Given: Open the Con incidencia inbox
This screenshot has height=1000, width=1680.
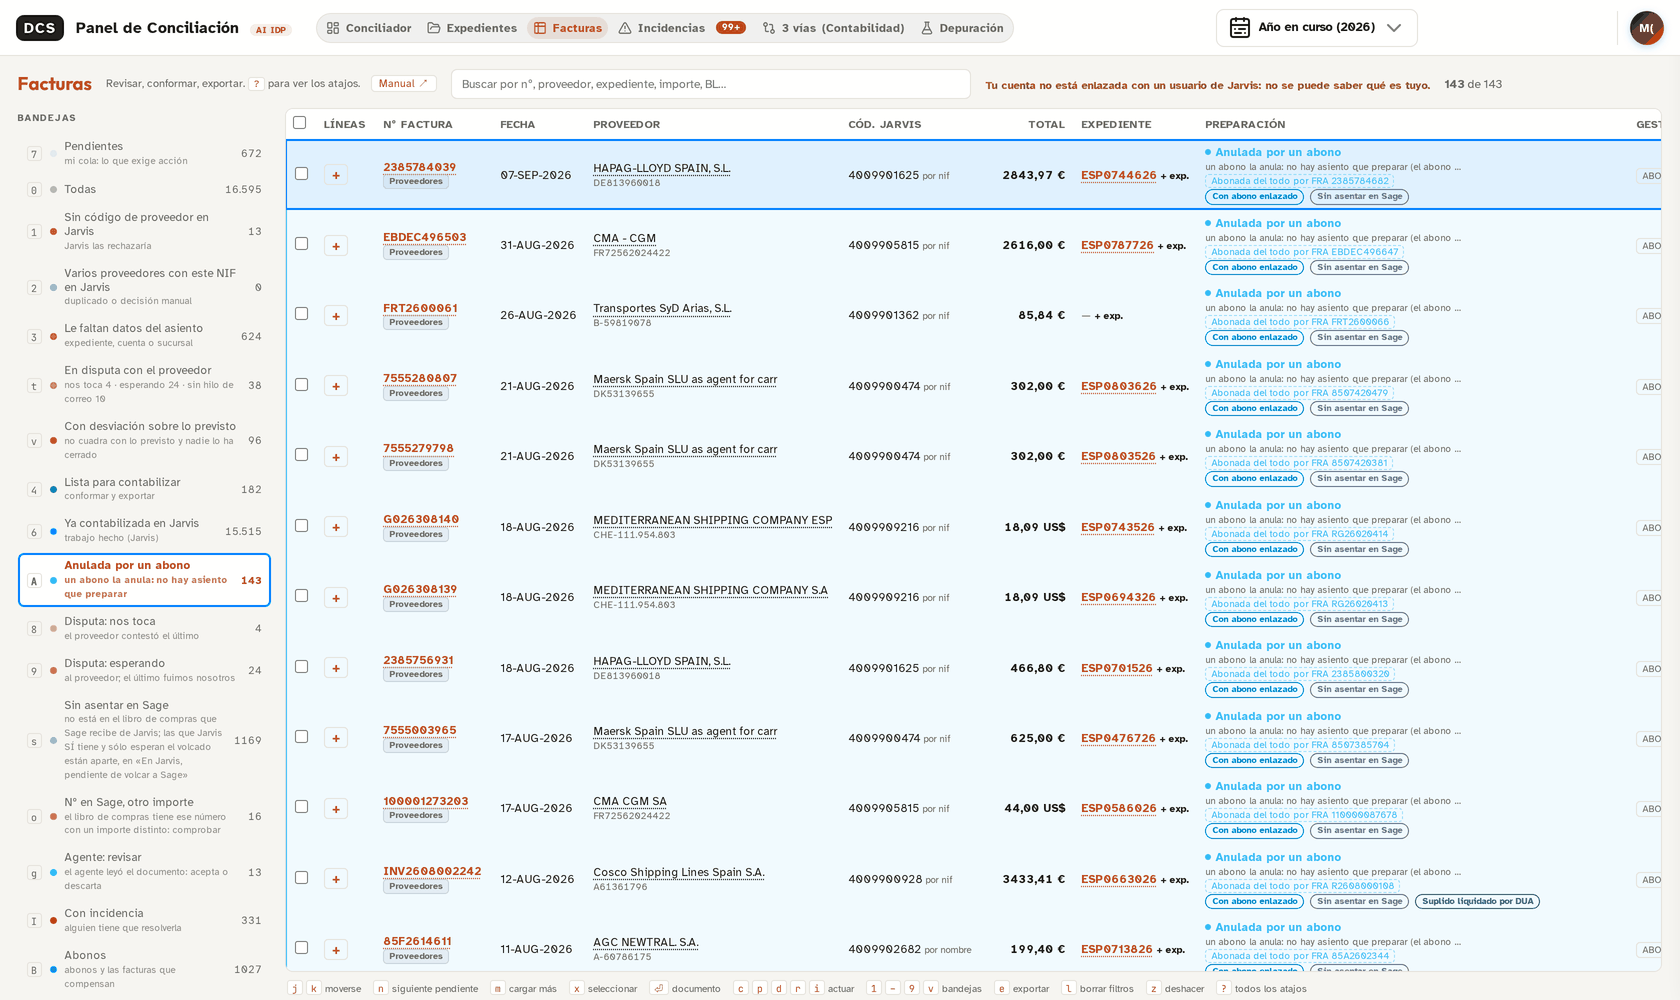Looking at the screenshot, I should point(144,920).
